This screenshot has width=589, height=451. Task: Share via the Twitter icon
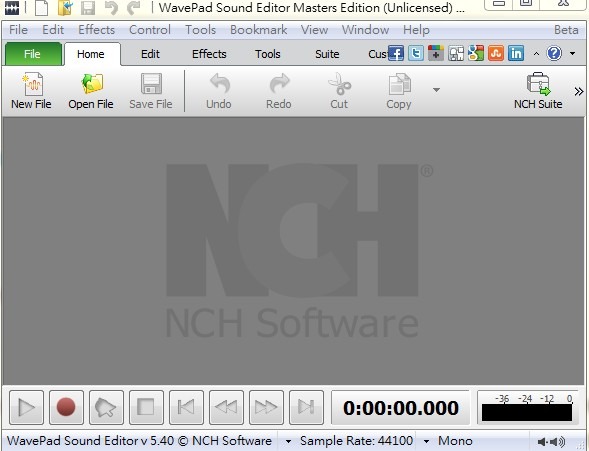click(x=416, y=53)
